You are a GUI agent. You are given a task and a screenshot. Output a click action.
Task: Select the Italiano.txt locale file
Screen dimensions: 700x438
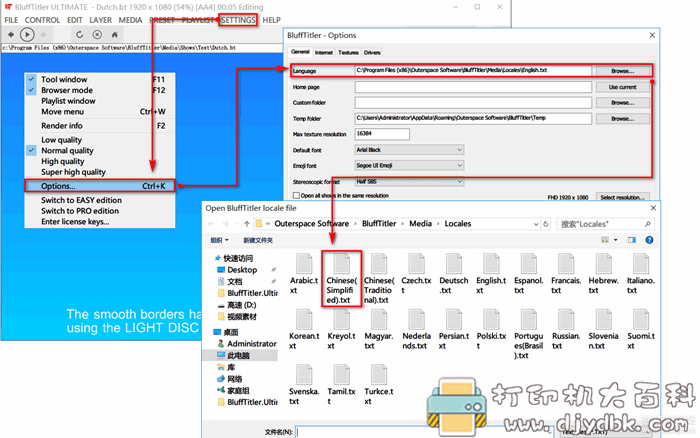coord(641,274)
